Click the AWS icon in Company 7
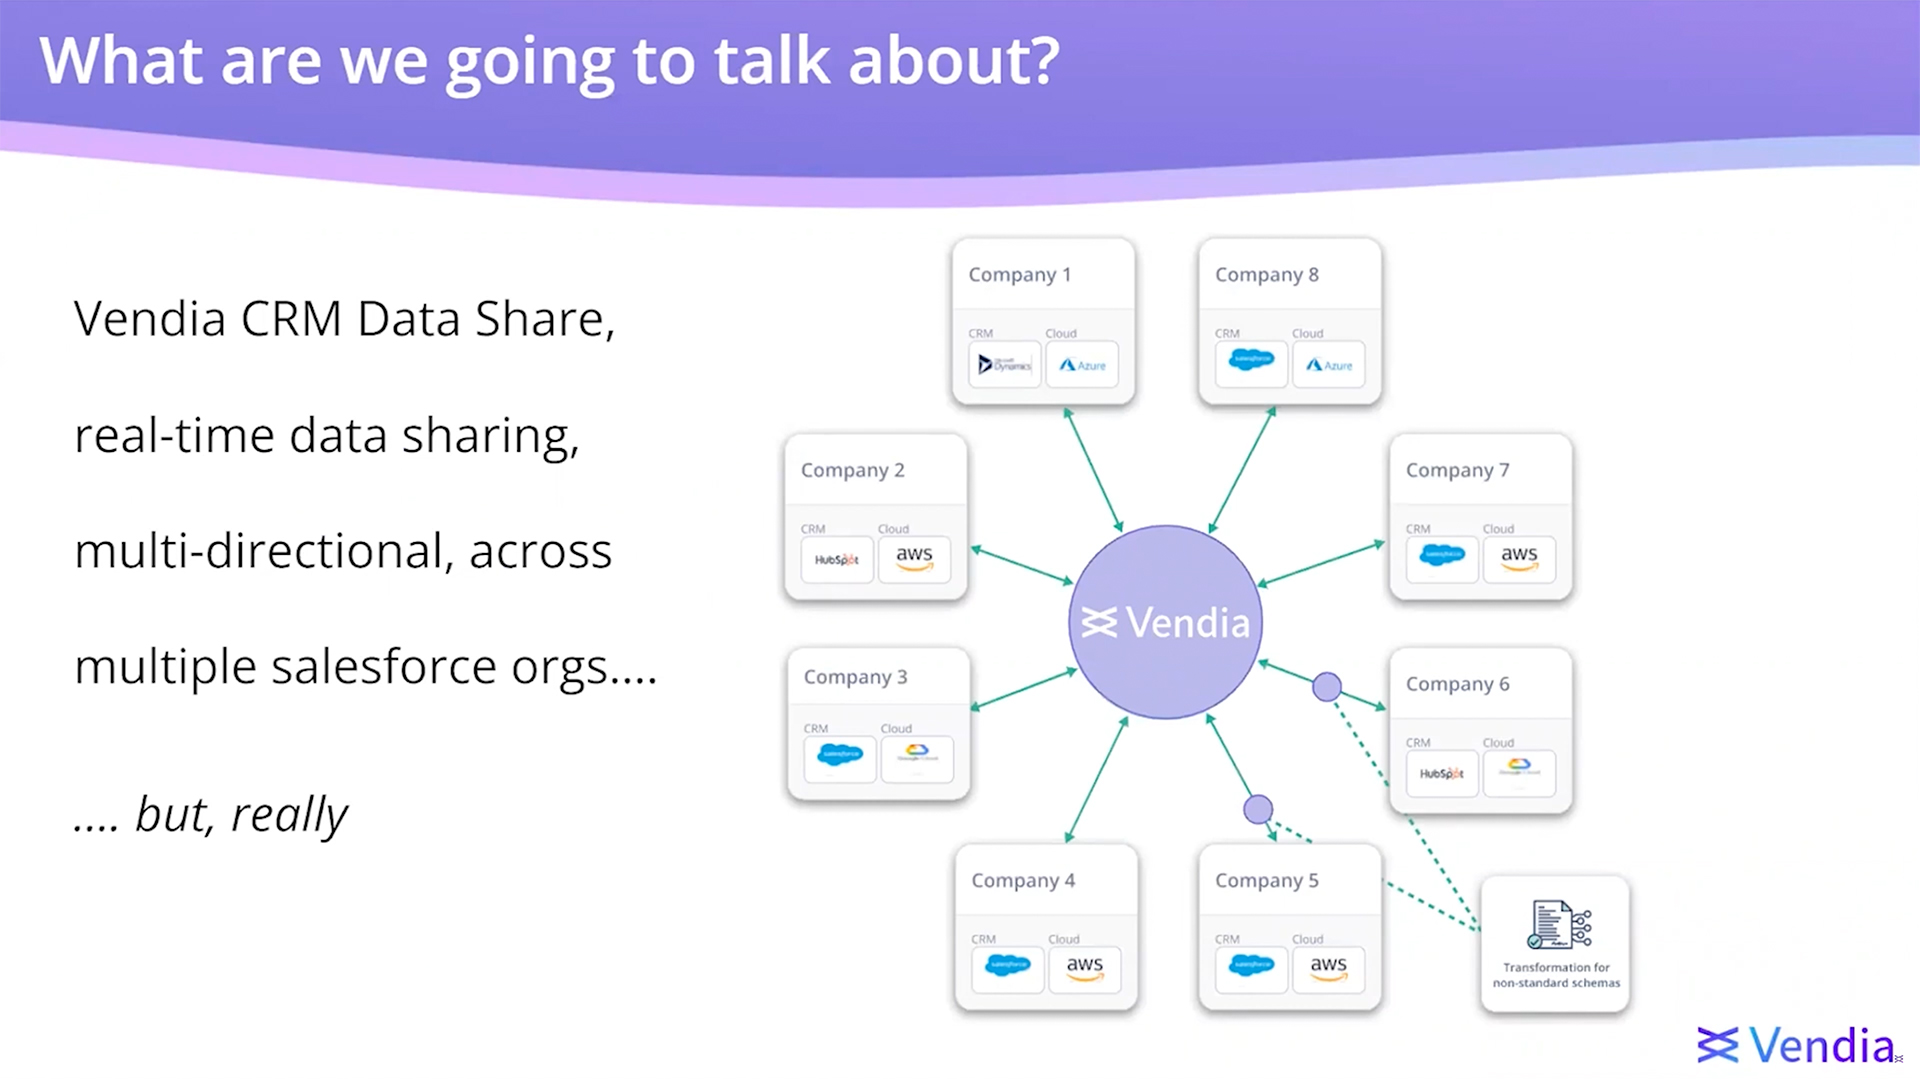Screen dimensions: 1920x1080 point(1519,560)
